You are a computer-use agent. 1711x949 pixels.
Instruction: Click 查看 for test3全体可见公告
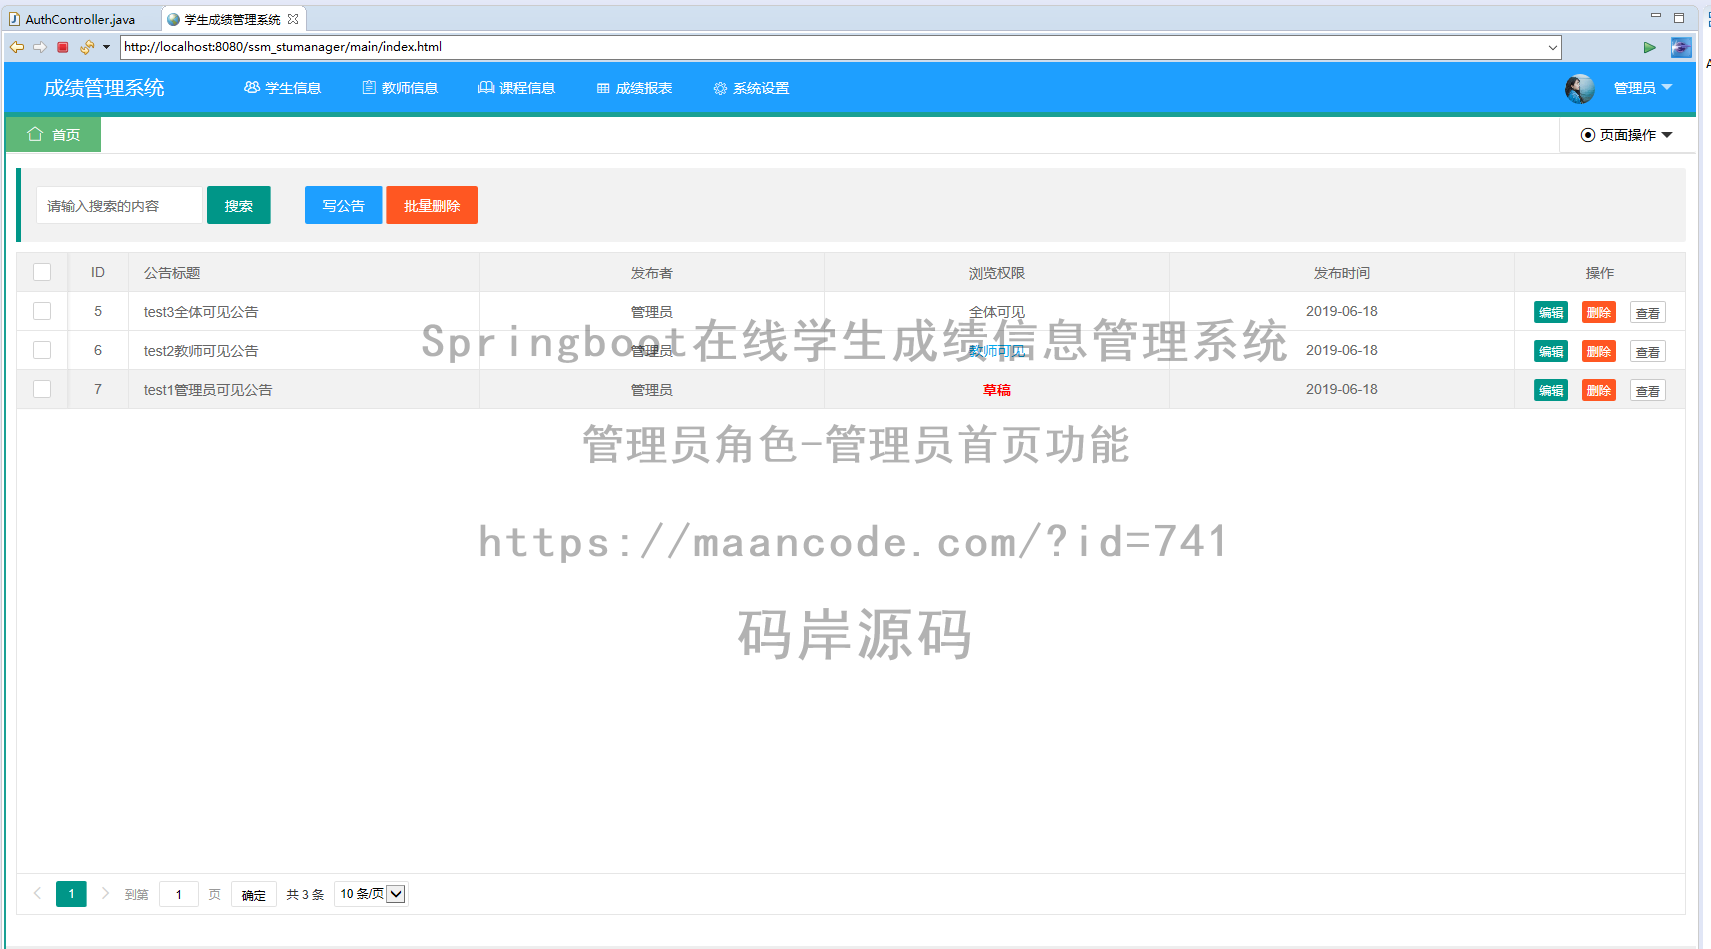point(1648,313)
